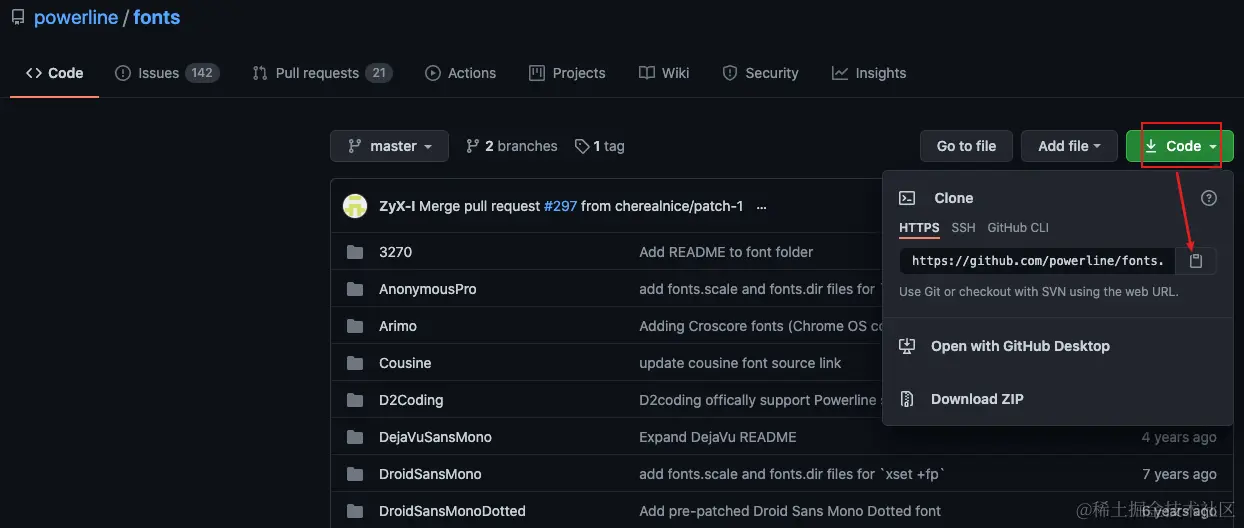
Task: Select the GitHub CLI clone tab
Action: click(1018, 228)
